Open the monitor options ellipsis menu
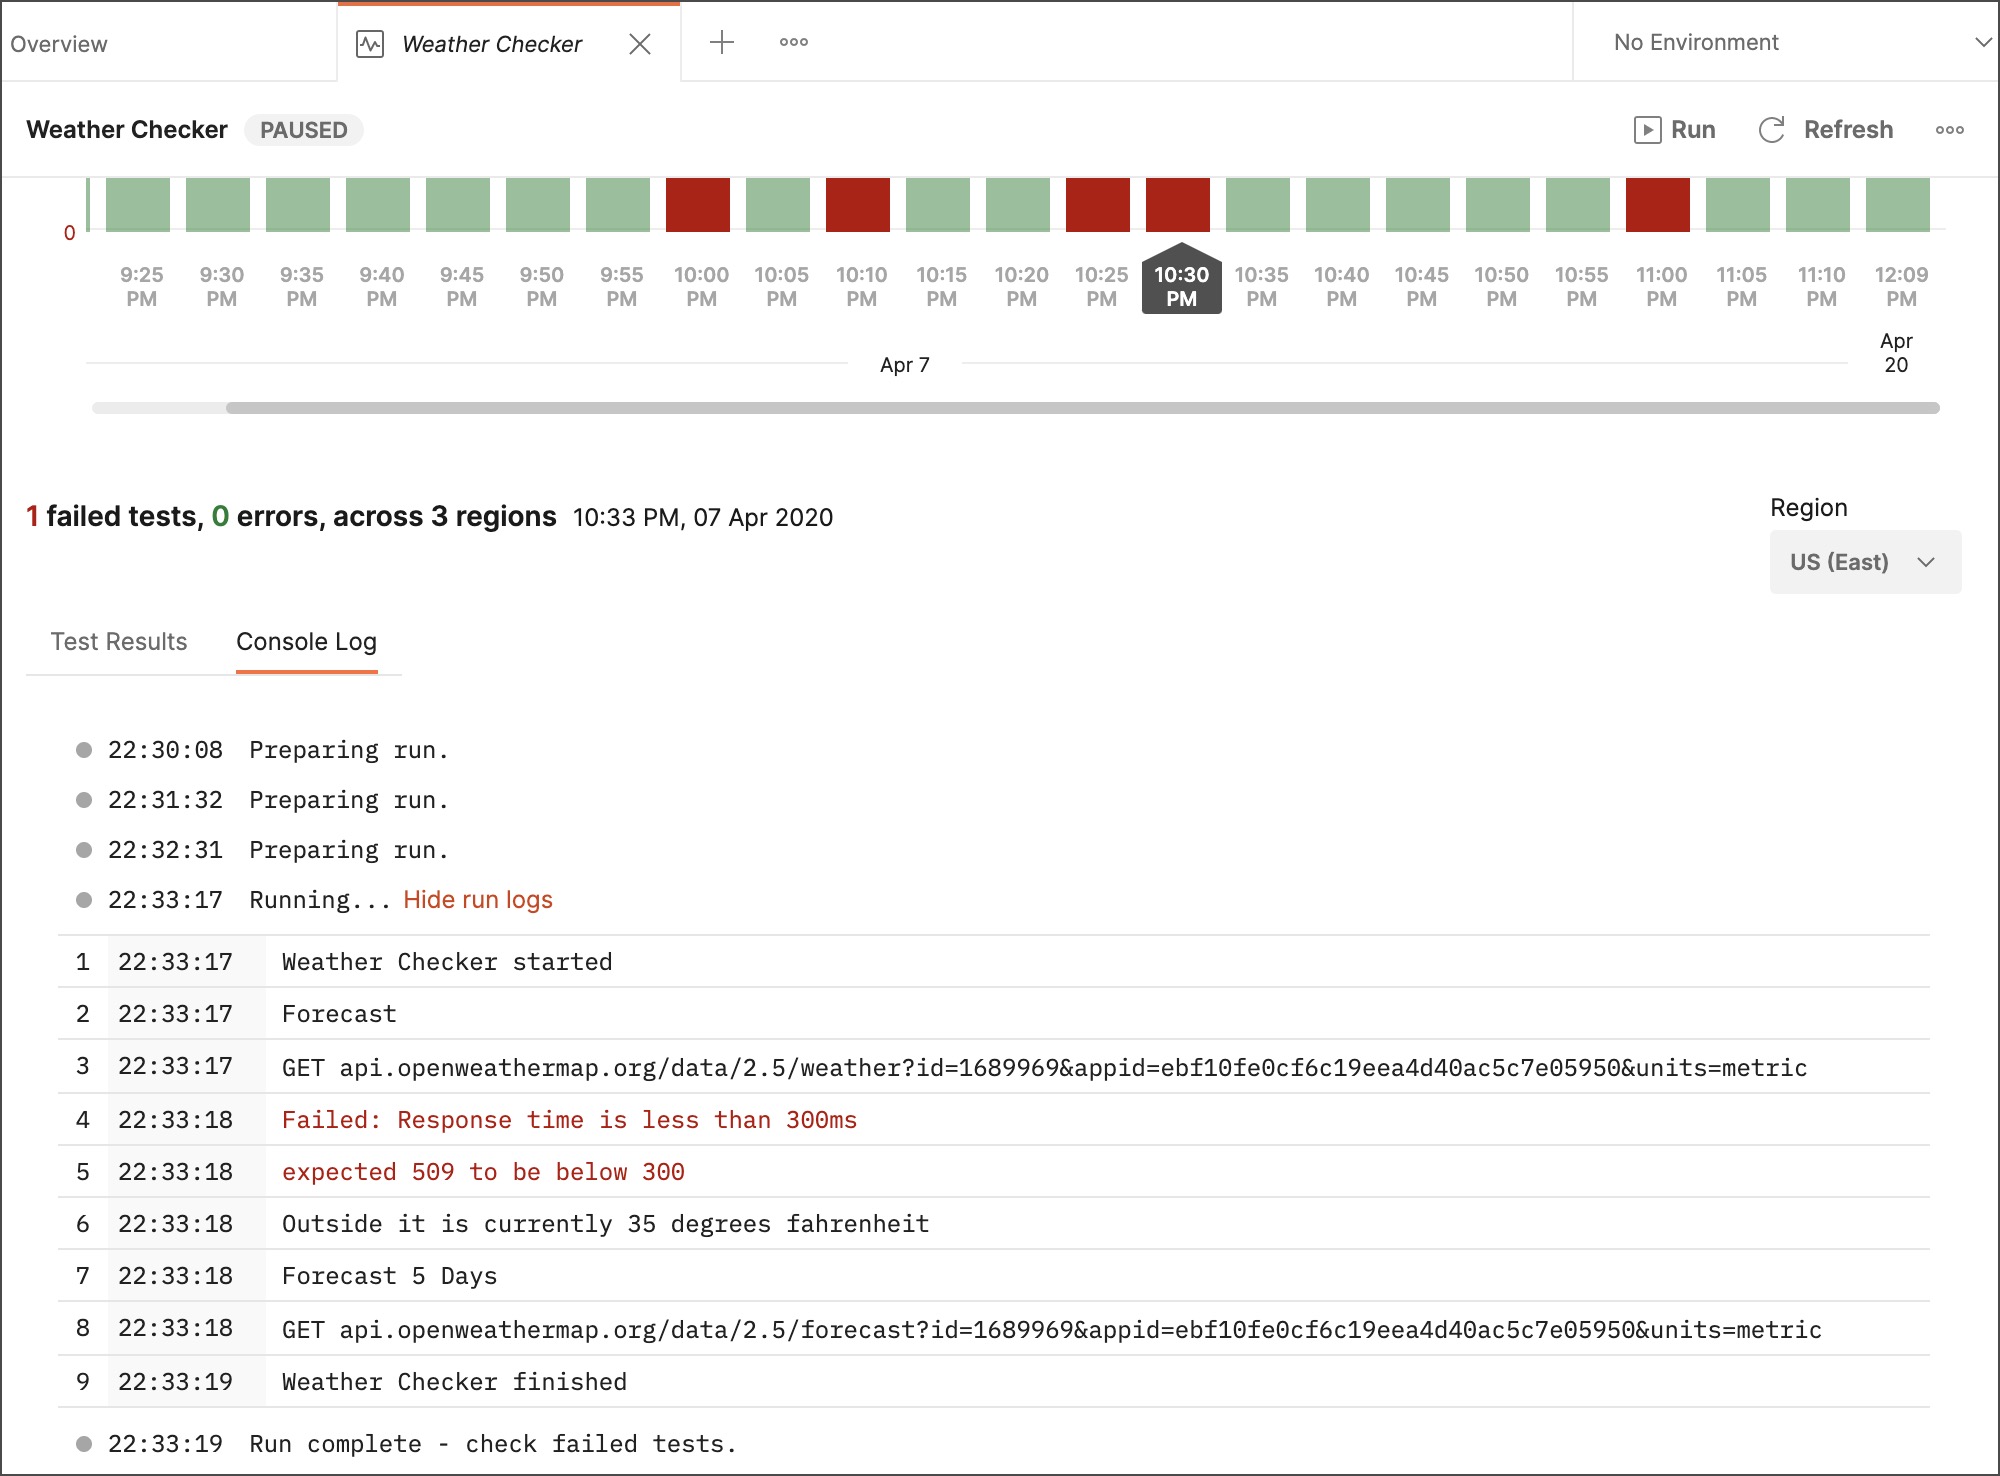This screenshot has width=2000, height=1476. pyautogui.click(x=1950, y=129)
